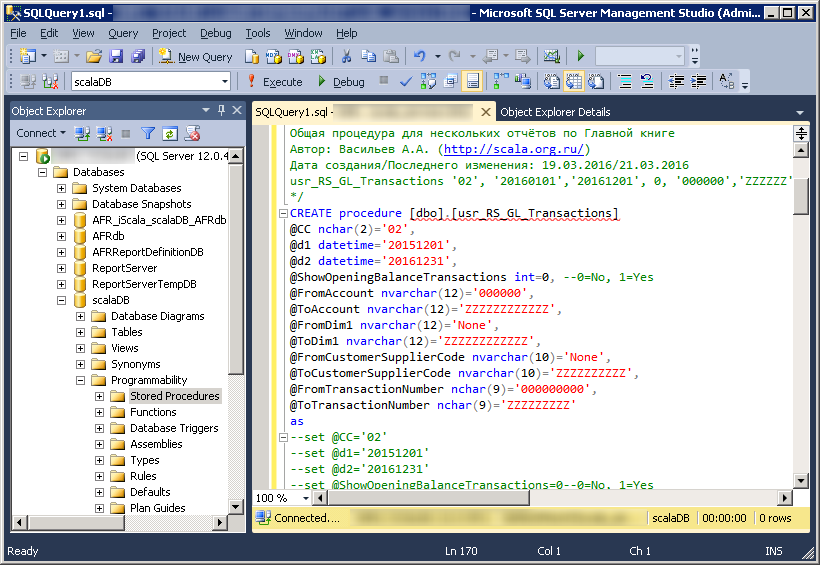Click the editor split-window handle
This screenshot has width=820, height=565.
coord(801,133)
